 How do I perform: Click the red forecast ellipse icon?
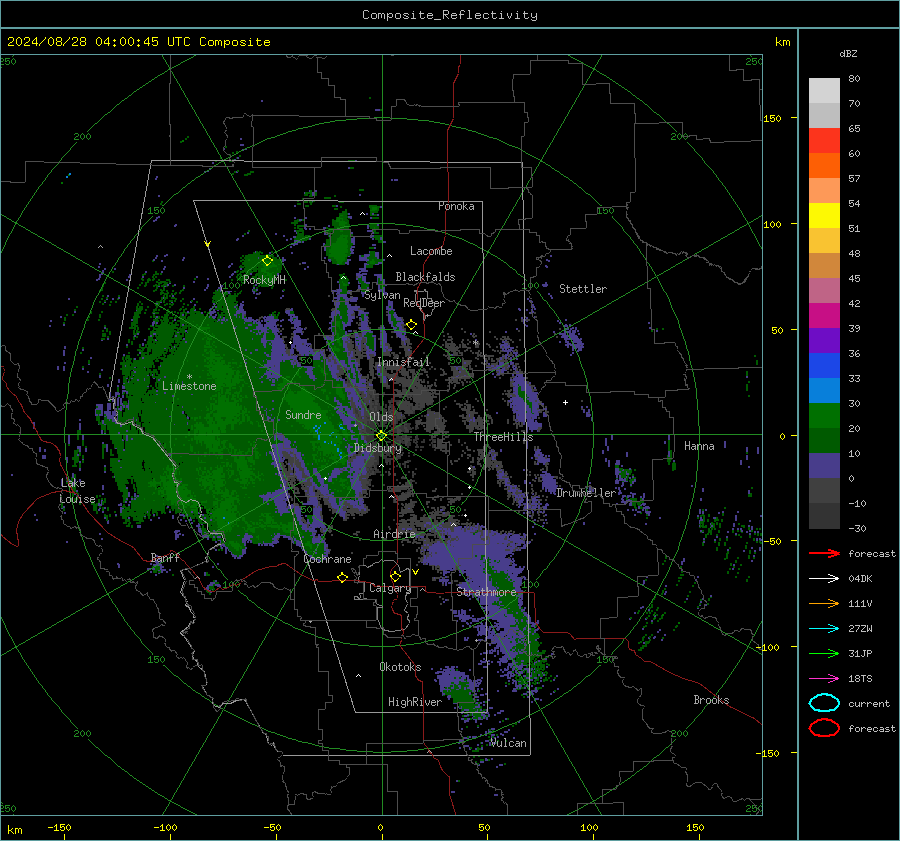pyautogui.click(x=824, y=728)
